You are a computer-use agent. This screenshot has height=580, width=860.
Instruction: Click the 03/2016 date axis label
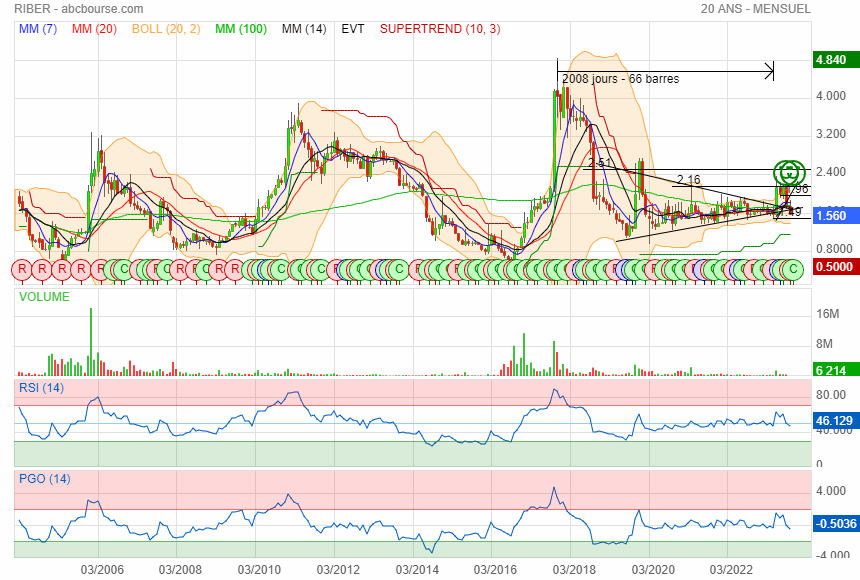(x=495, y=570)
